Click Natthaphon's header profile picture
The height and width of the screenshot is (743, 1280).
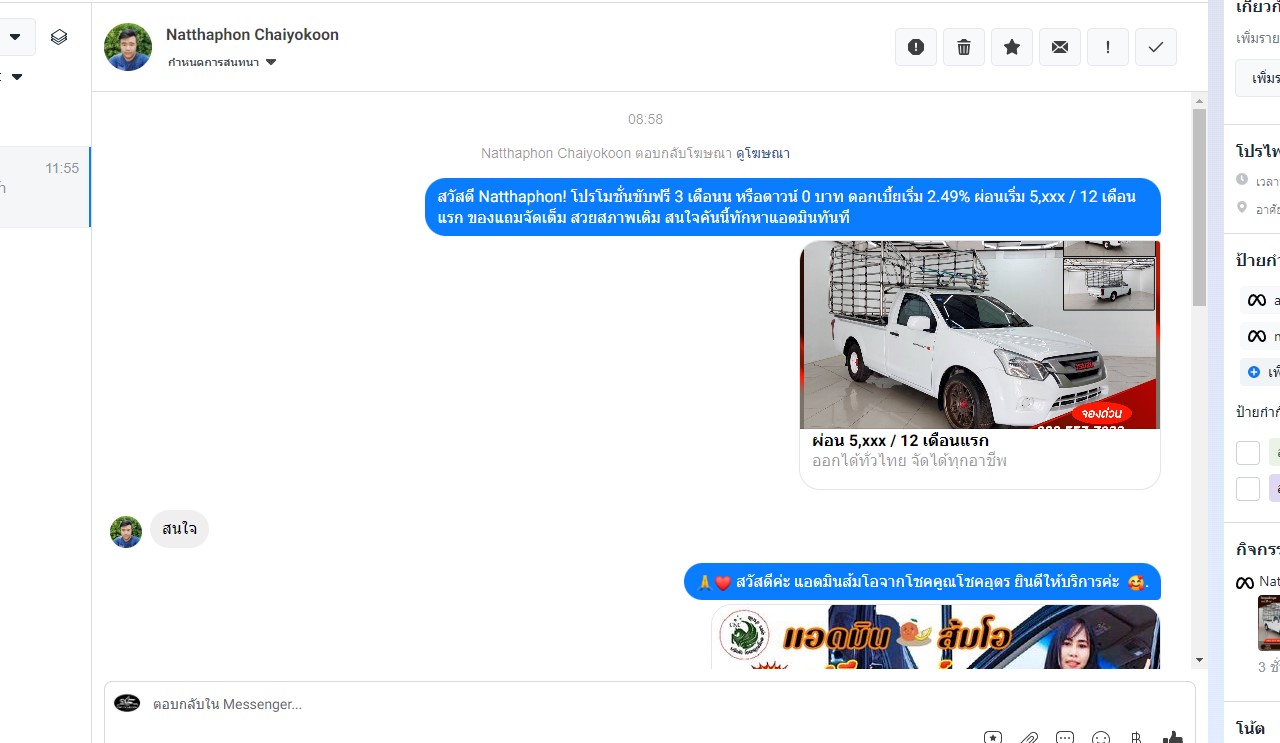click(x=128, y=47)
